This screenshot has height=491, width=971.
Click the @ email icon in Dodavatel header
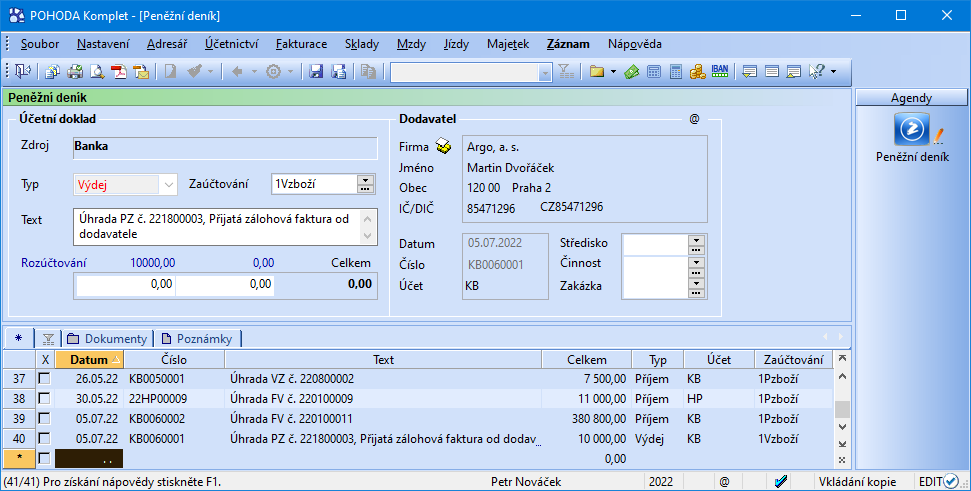tap(694, 119)
